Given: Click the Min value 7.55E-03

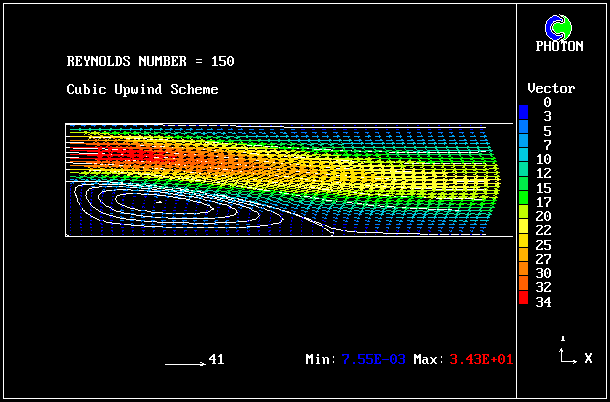Looking at the screenshot, I should point(373,359).
